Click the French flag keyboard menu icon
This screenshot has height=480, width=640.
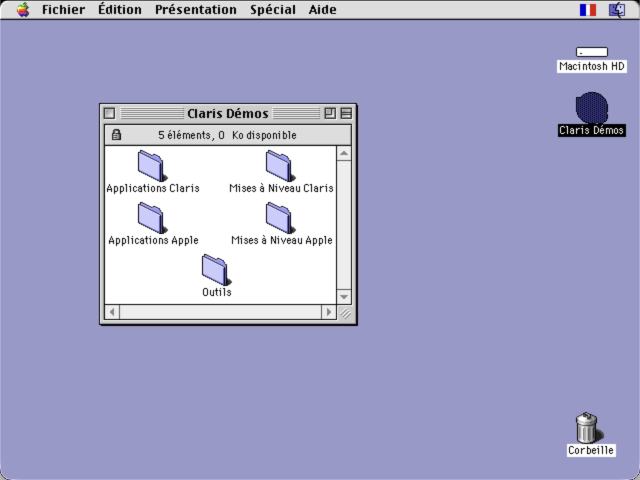pos(588,10)
